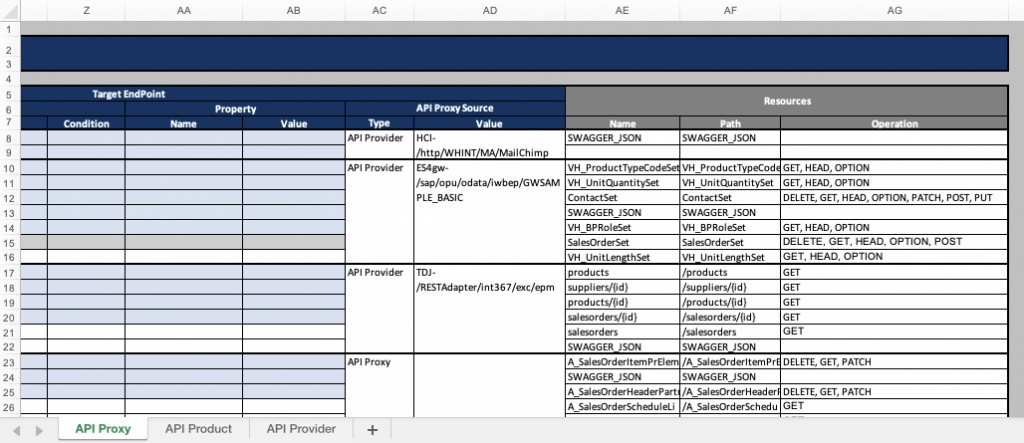Click DELETE, GET, PATCH cell in row 23

pos(894,362)
